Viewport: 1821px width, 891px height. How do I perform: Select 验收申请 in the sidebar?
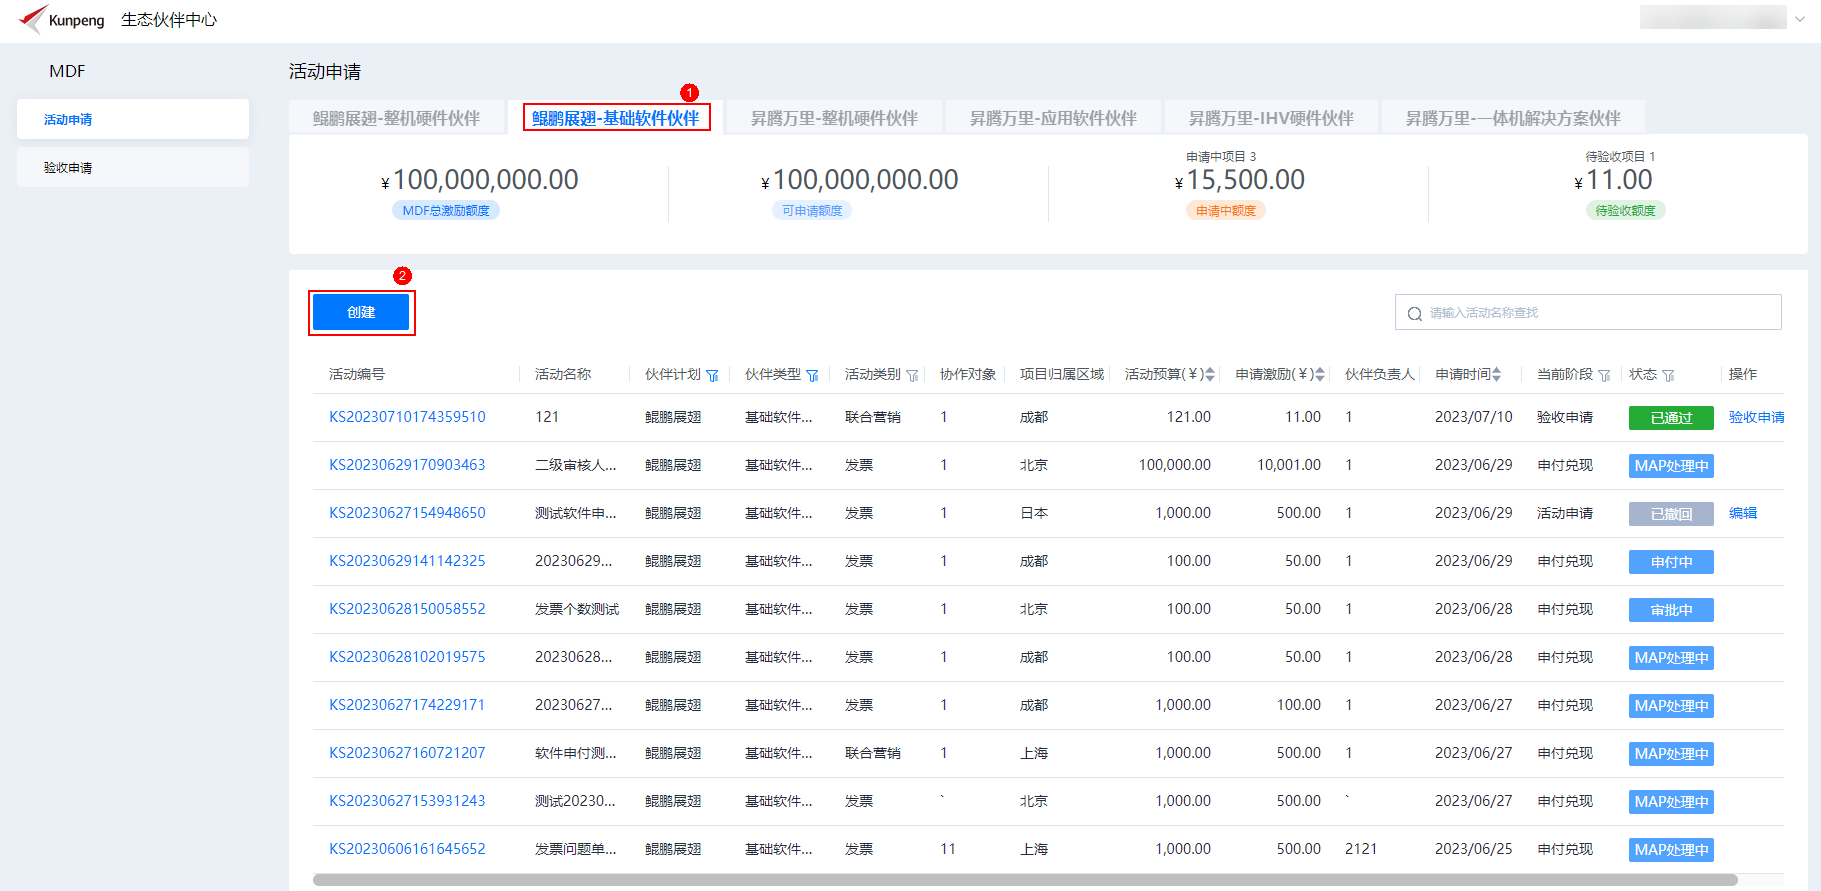[133, 167]
